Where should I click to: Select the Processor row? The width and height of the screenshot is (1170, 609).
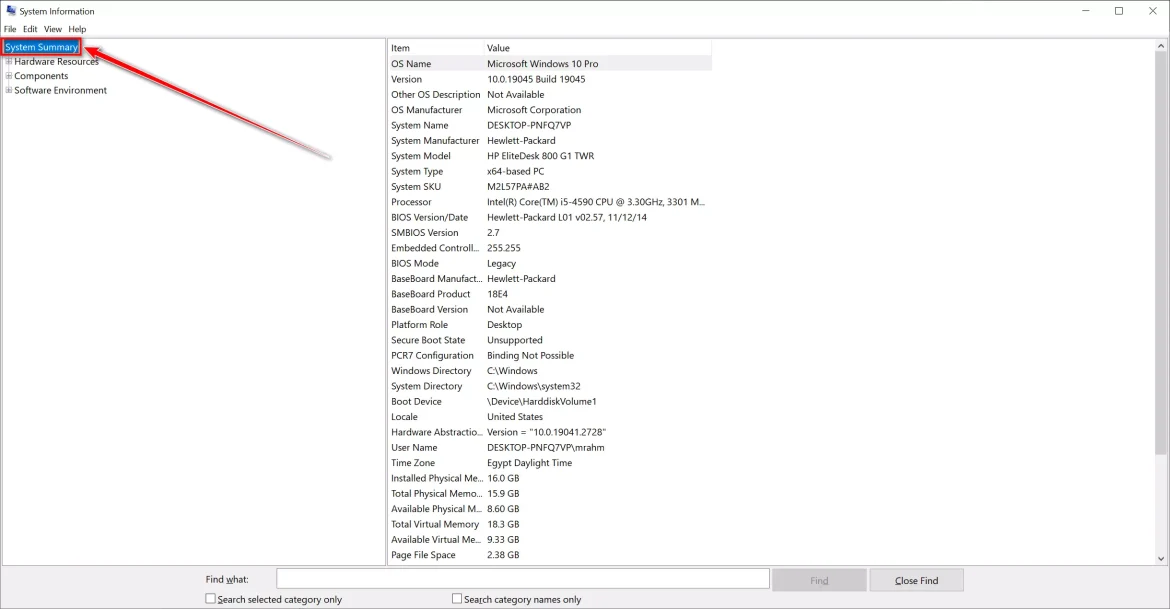[550, 202]
